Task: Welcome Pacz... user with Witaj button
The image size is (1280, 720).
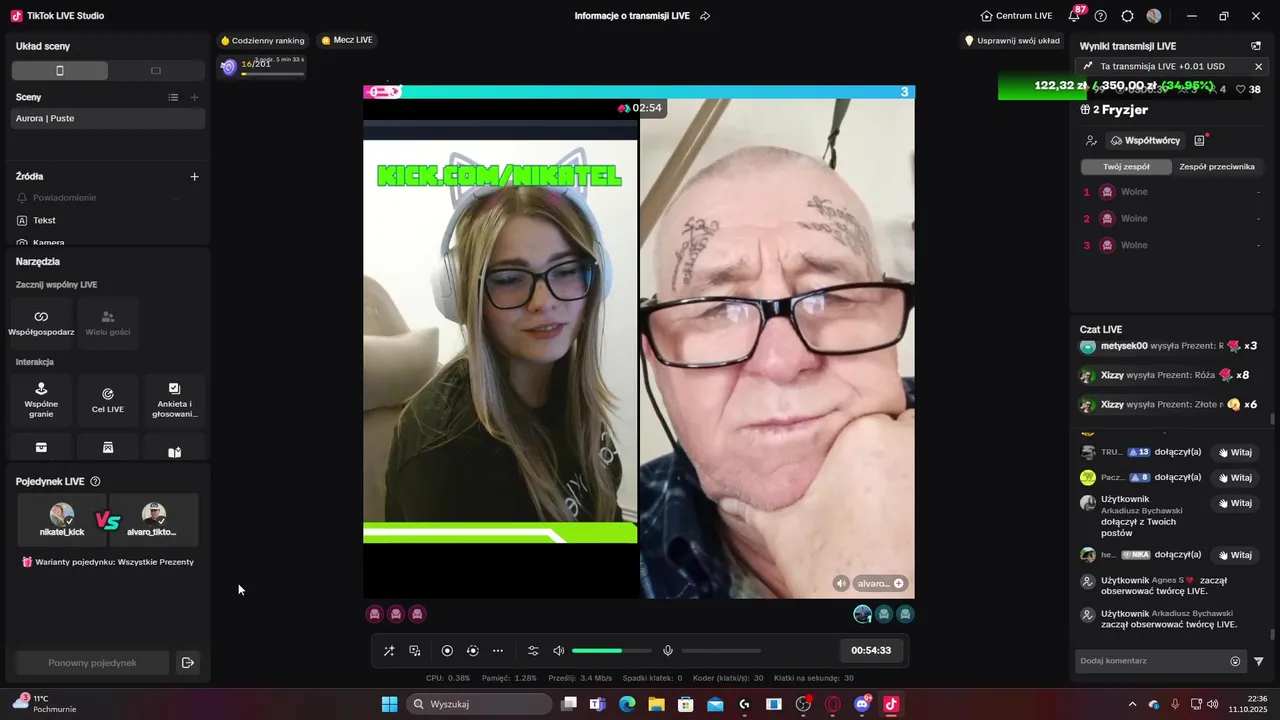Action: [1235, 478]
